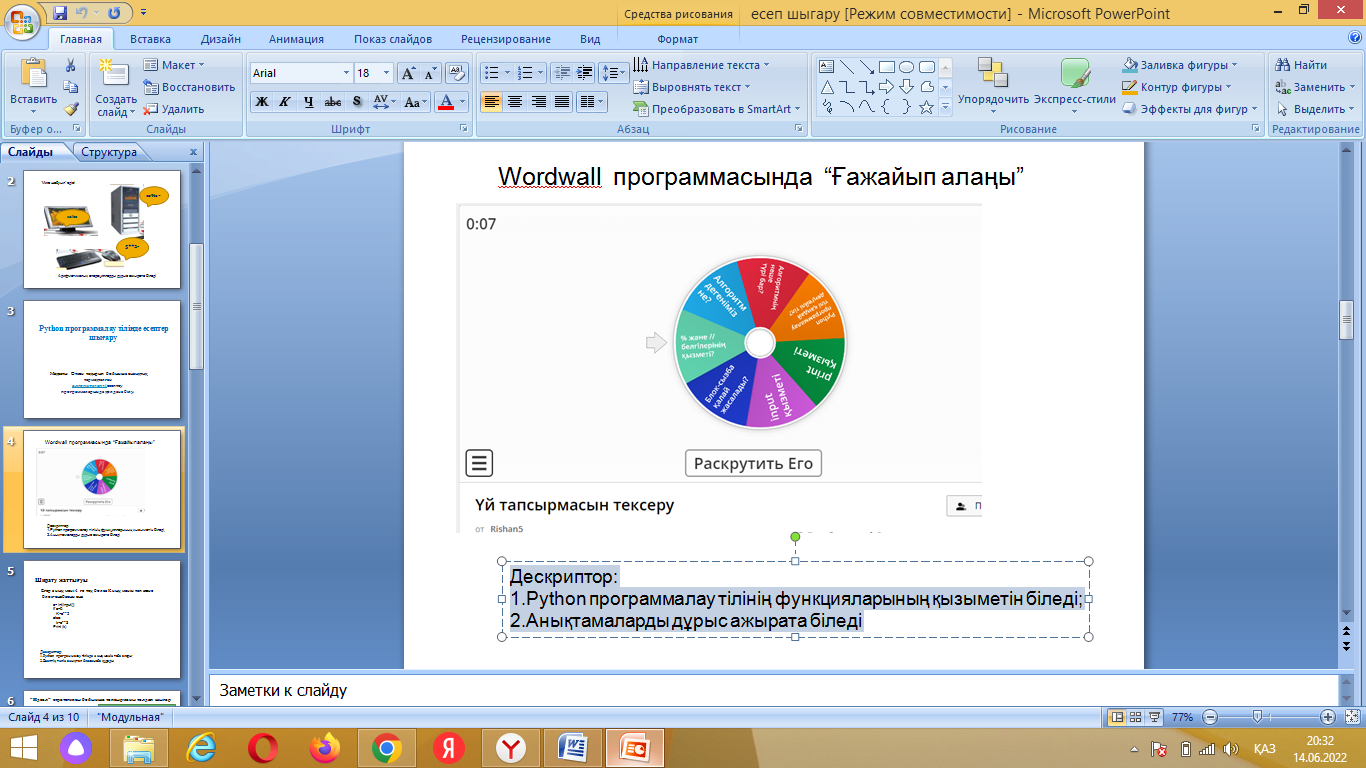Screen dimensions: 1366x768
Task: Expand Выровнять текст alignment options
Action: [693, 87]
